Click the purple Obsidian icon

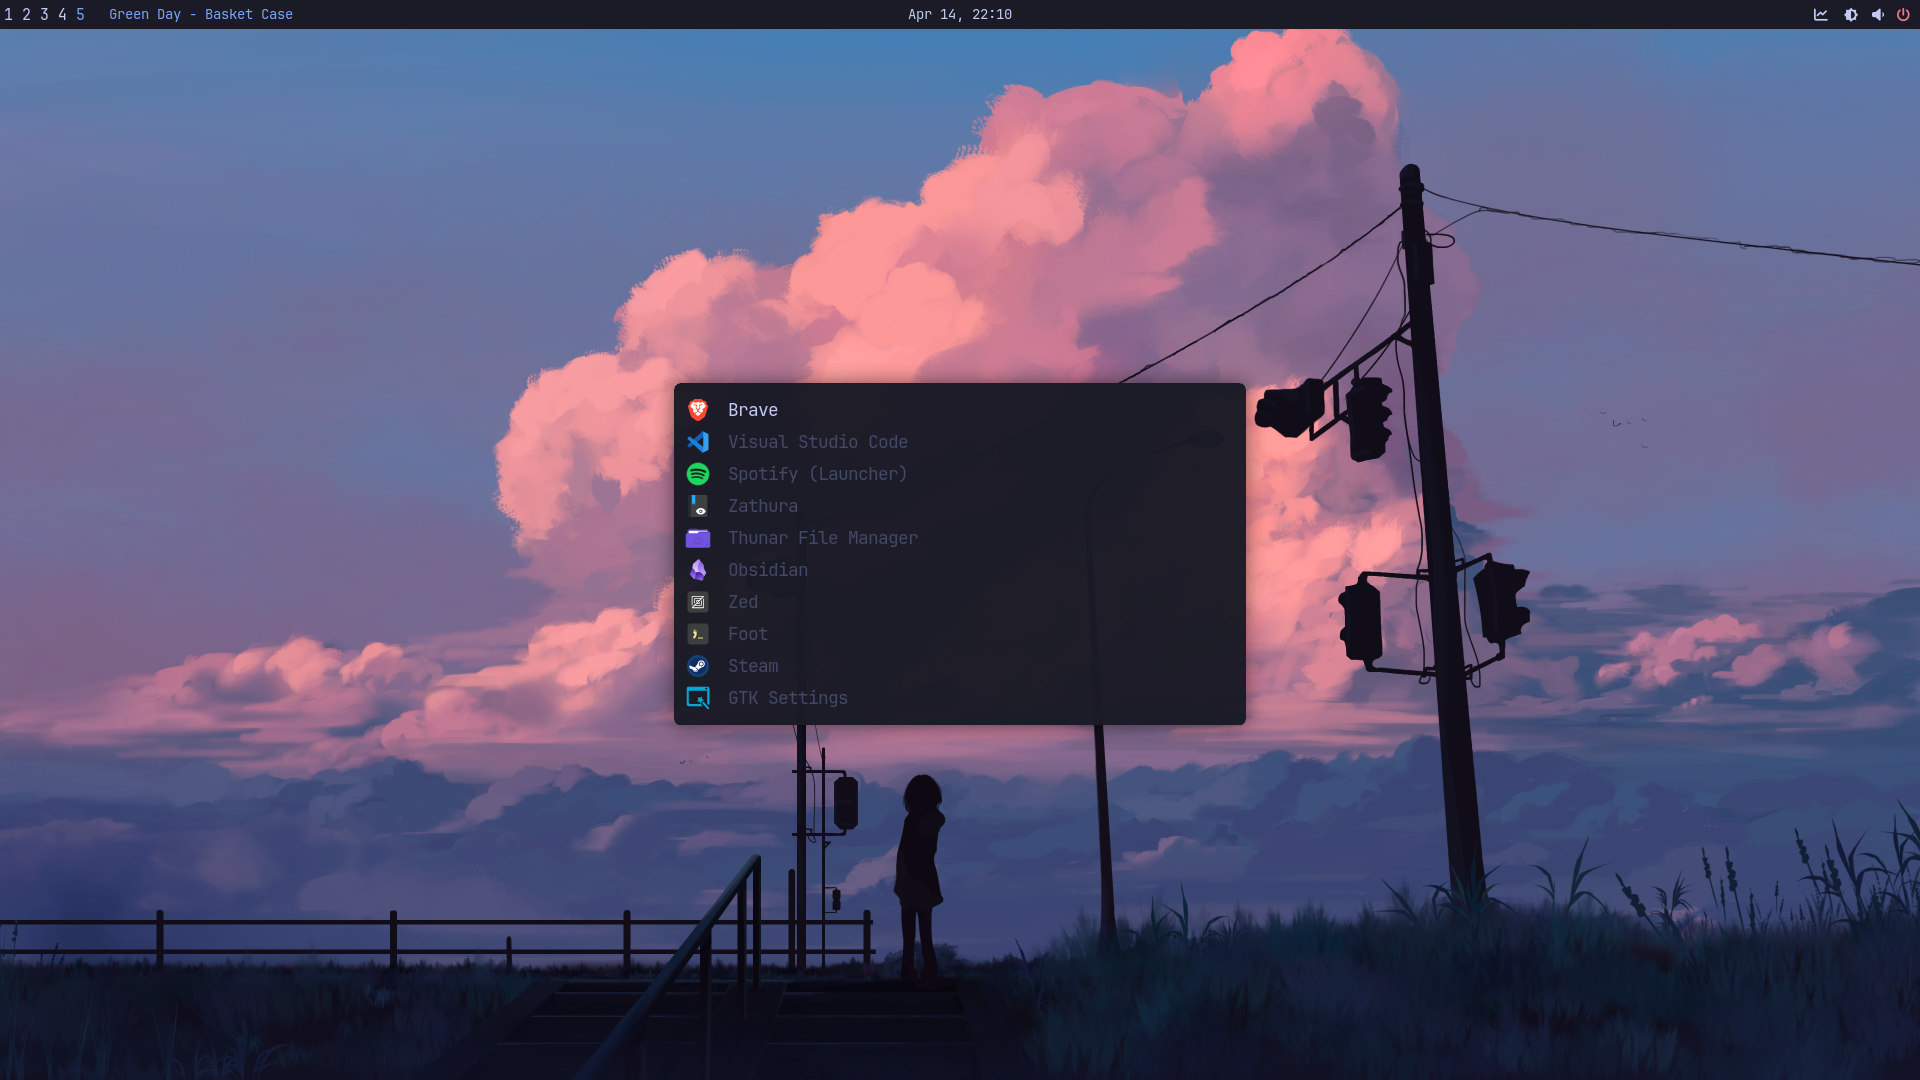(699, 570)
